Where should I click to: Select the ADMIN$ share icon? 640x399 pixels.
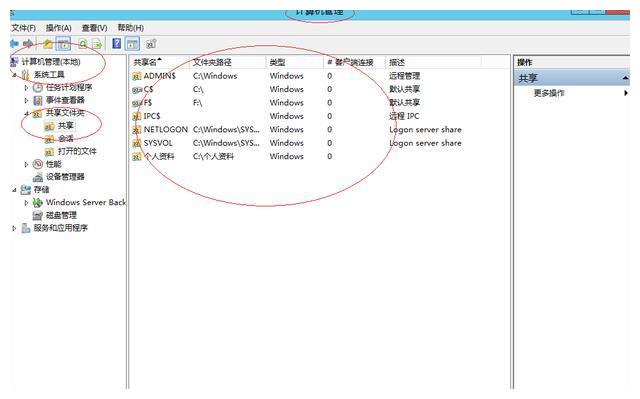click(x=137, y=76)
